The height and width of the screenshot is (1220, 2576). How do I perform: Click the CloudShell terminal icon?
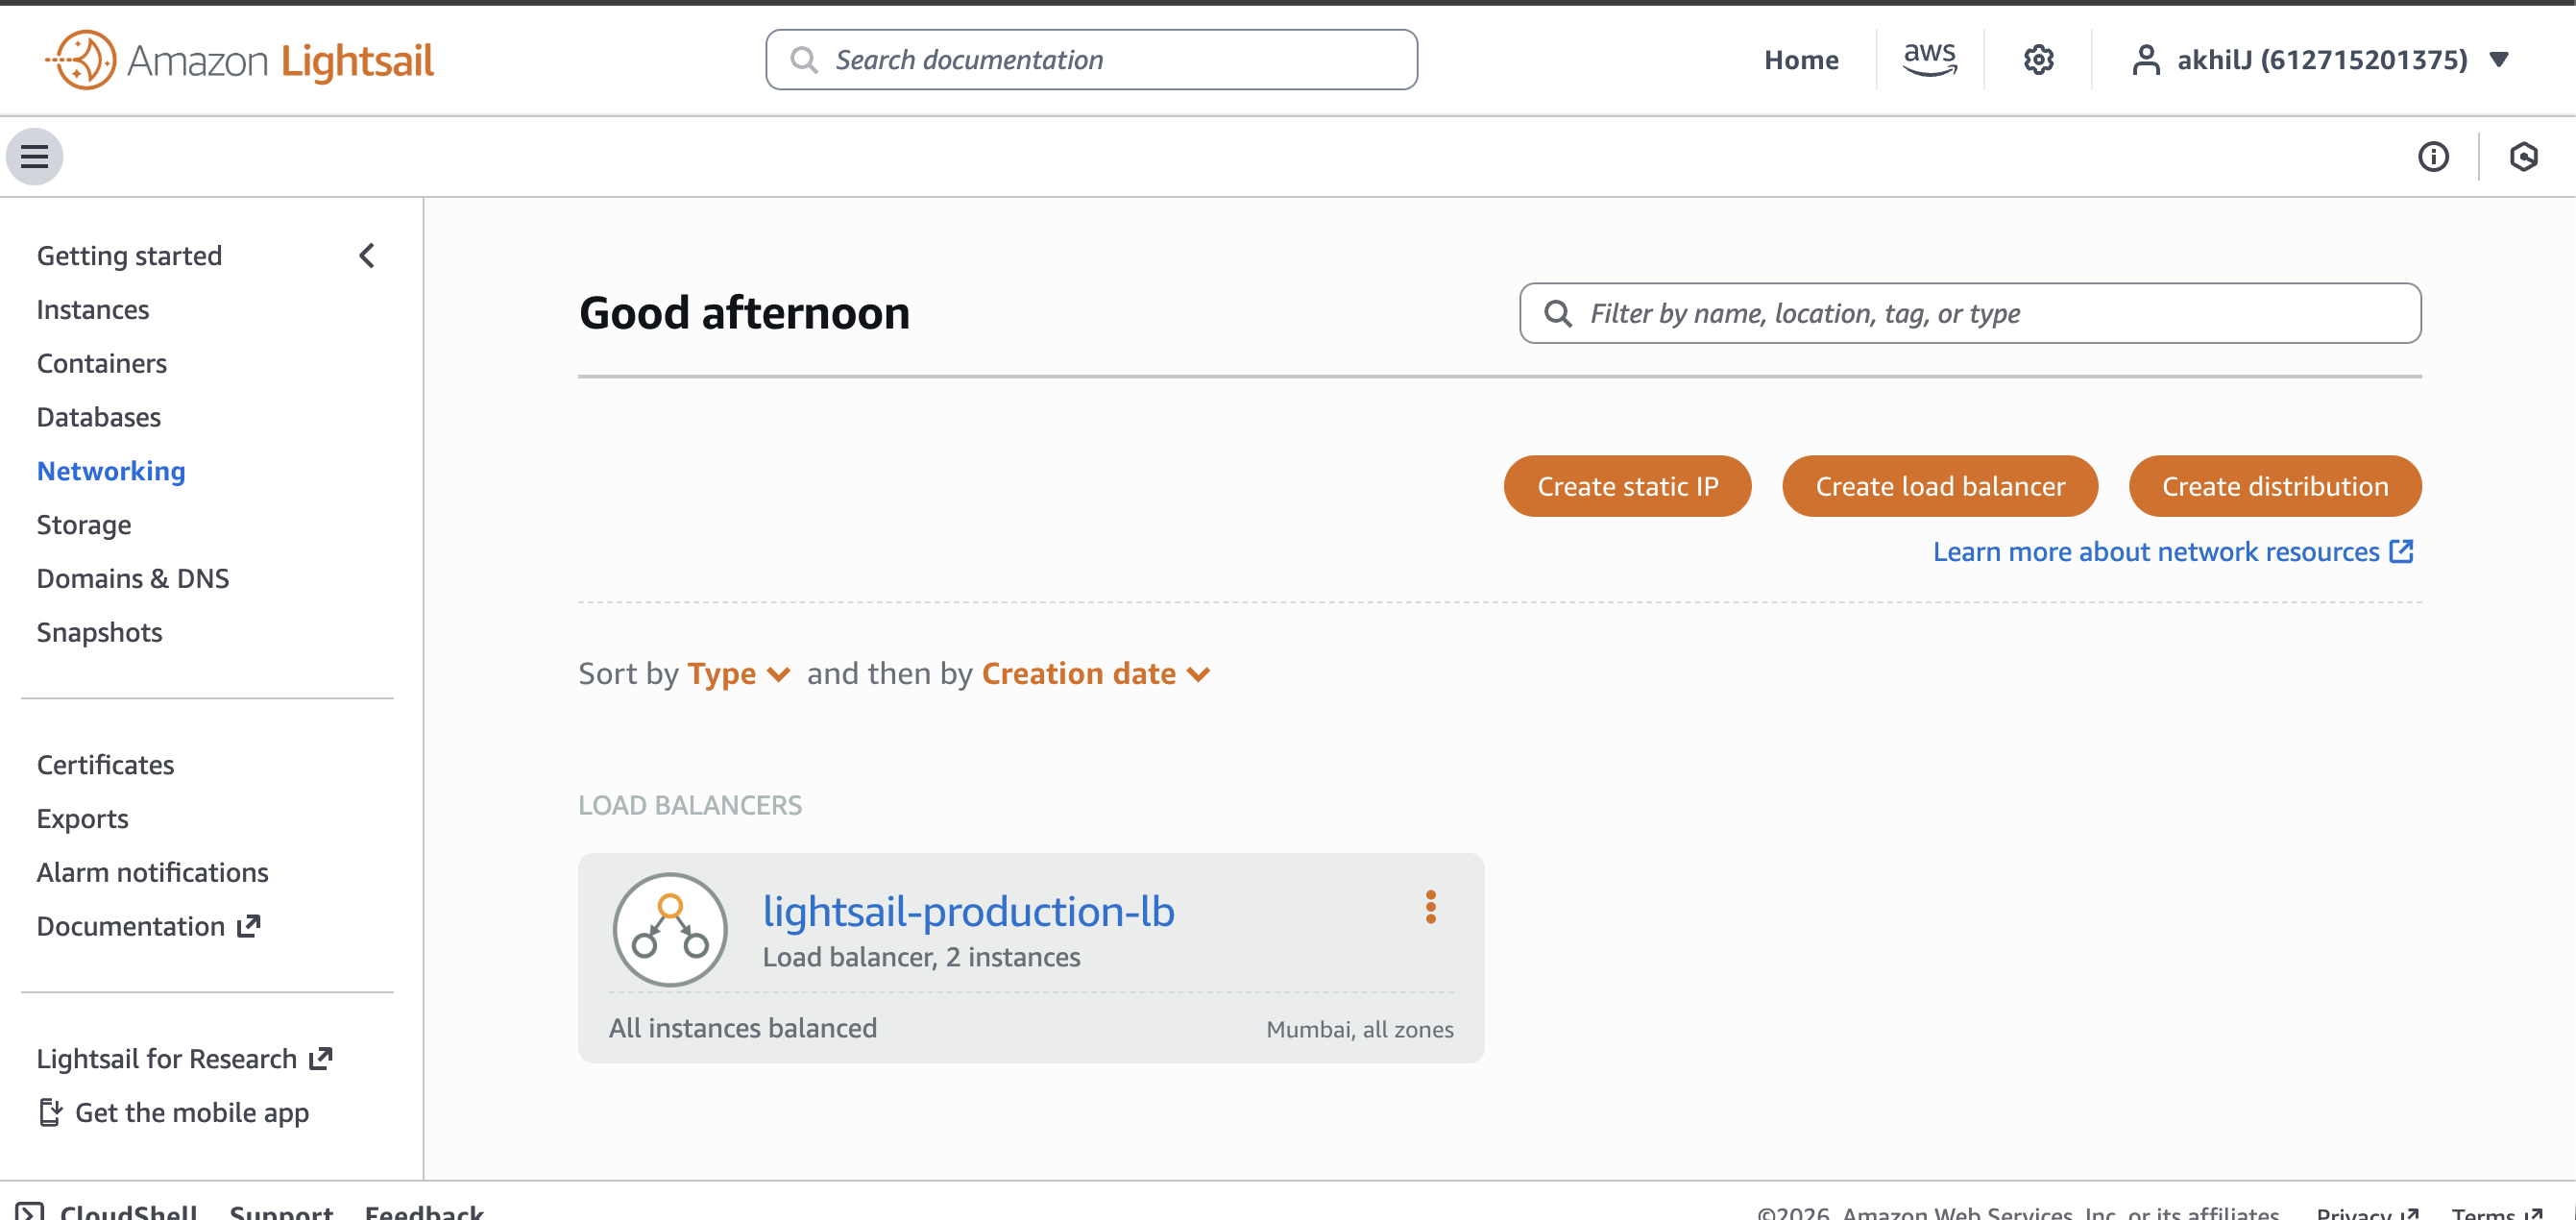(x=29, y=1211)
